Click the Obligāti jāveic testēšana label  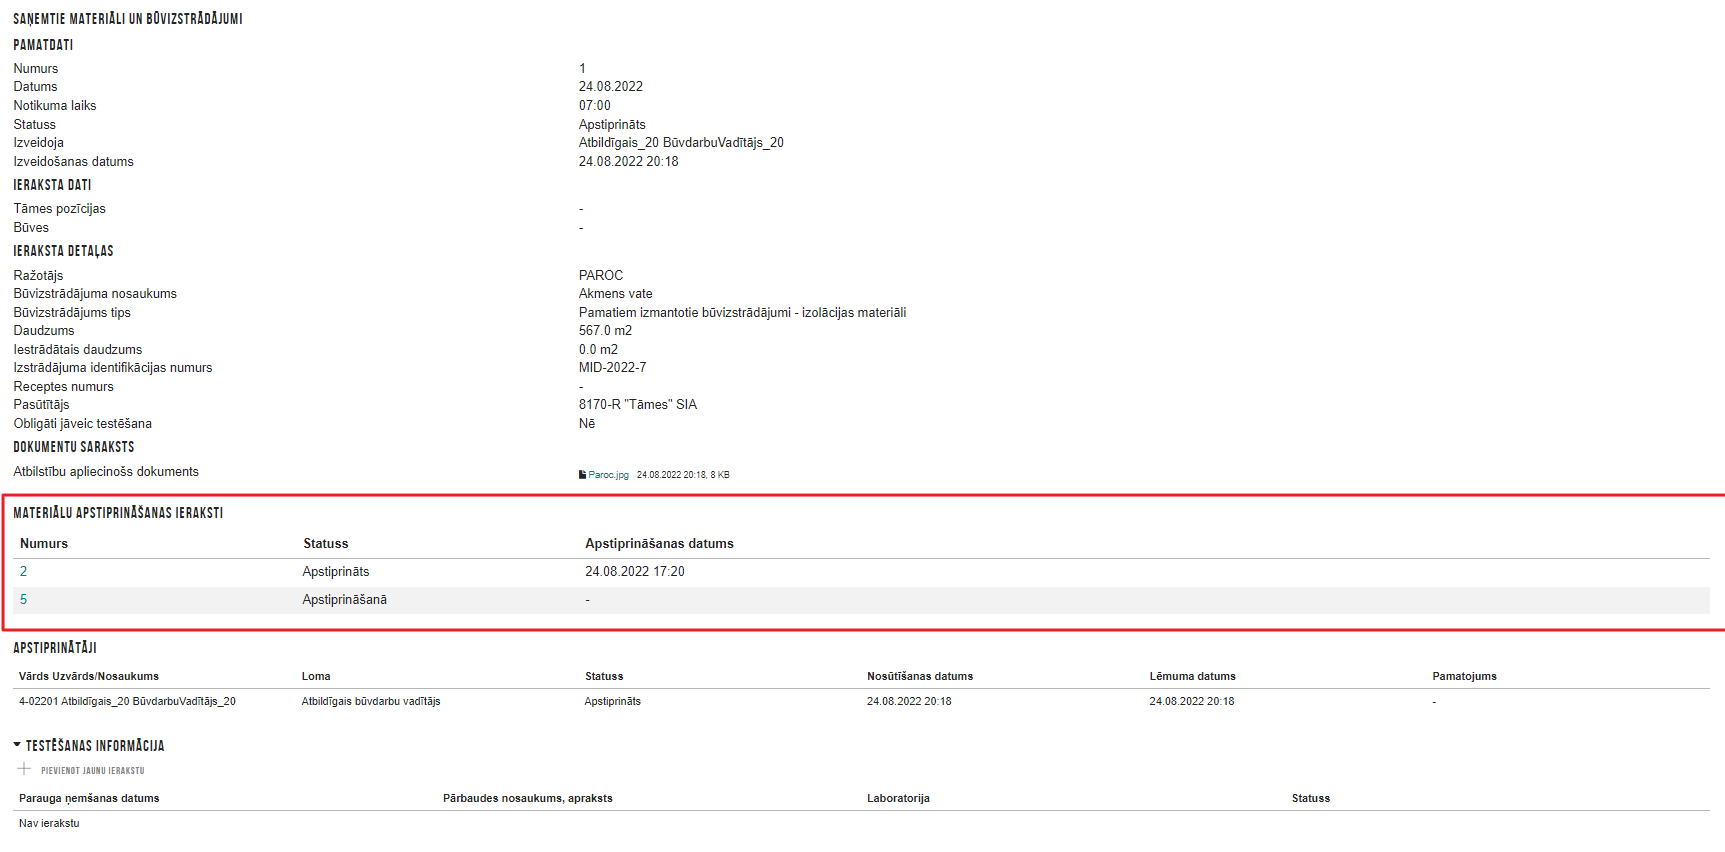click(83, 424)
